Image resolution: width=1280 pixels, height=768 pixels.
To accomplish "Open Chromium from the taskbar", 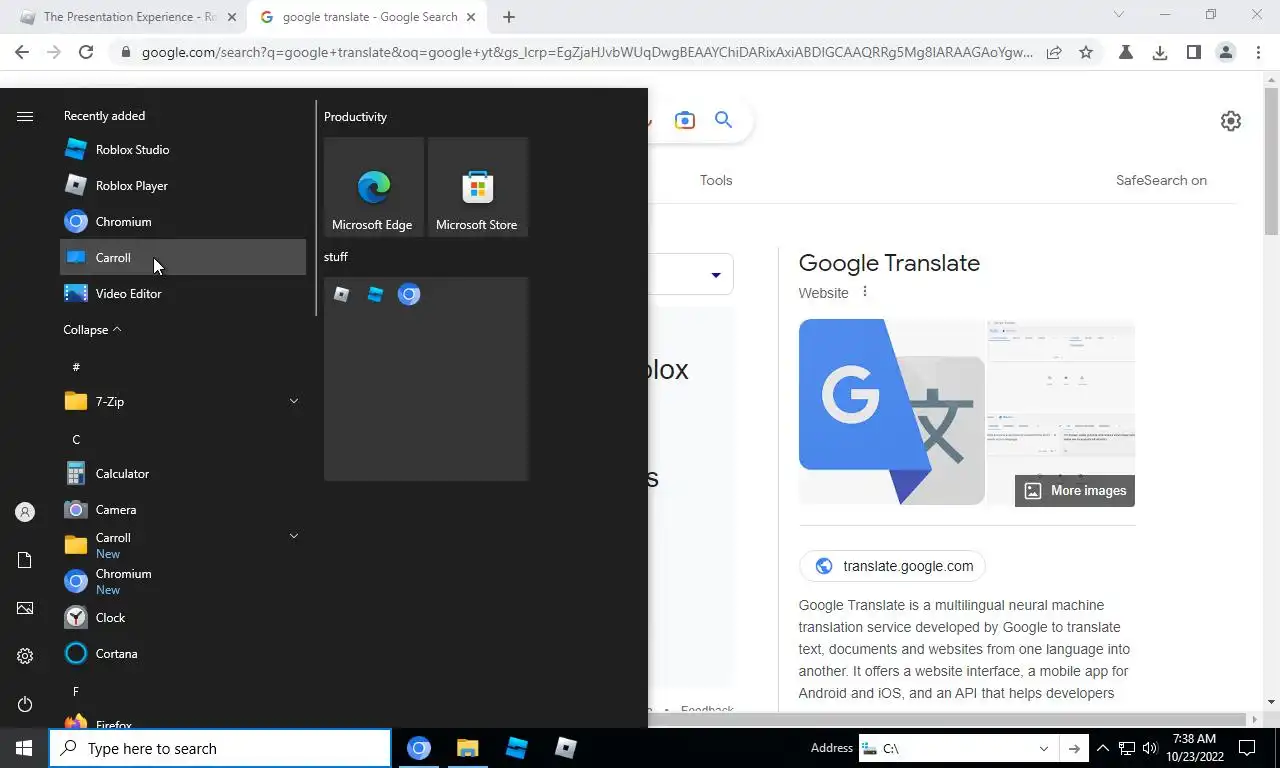I will tap(419, 748).
